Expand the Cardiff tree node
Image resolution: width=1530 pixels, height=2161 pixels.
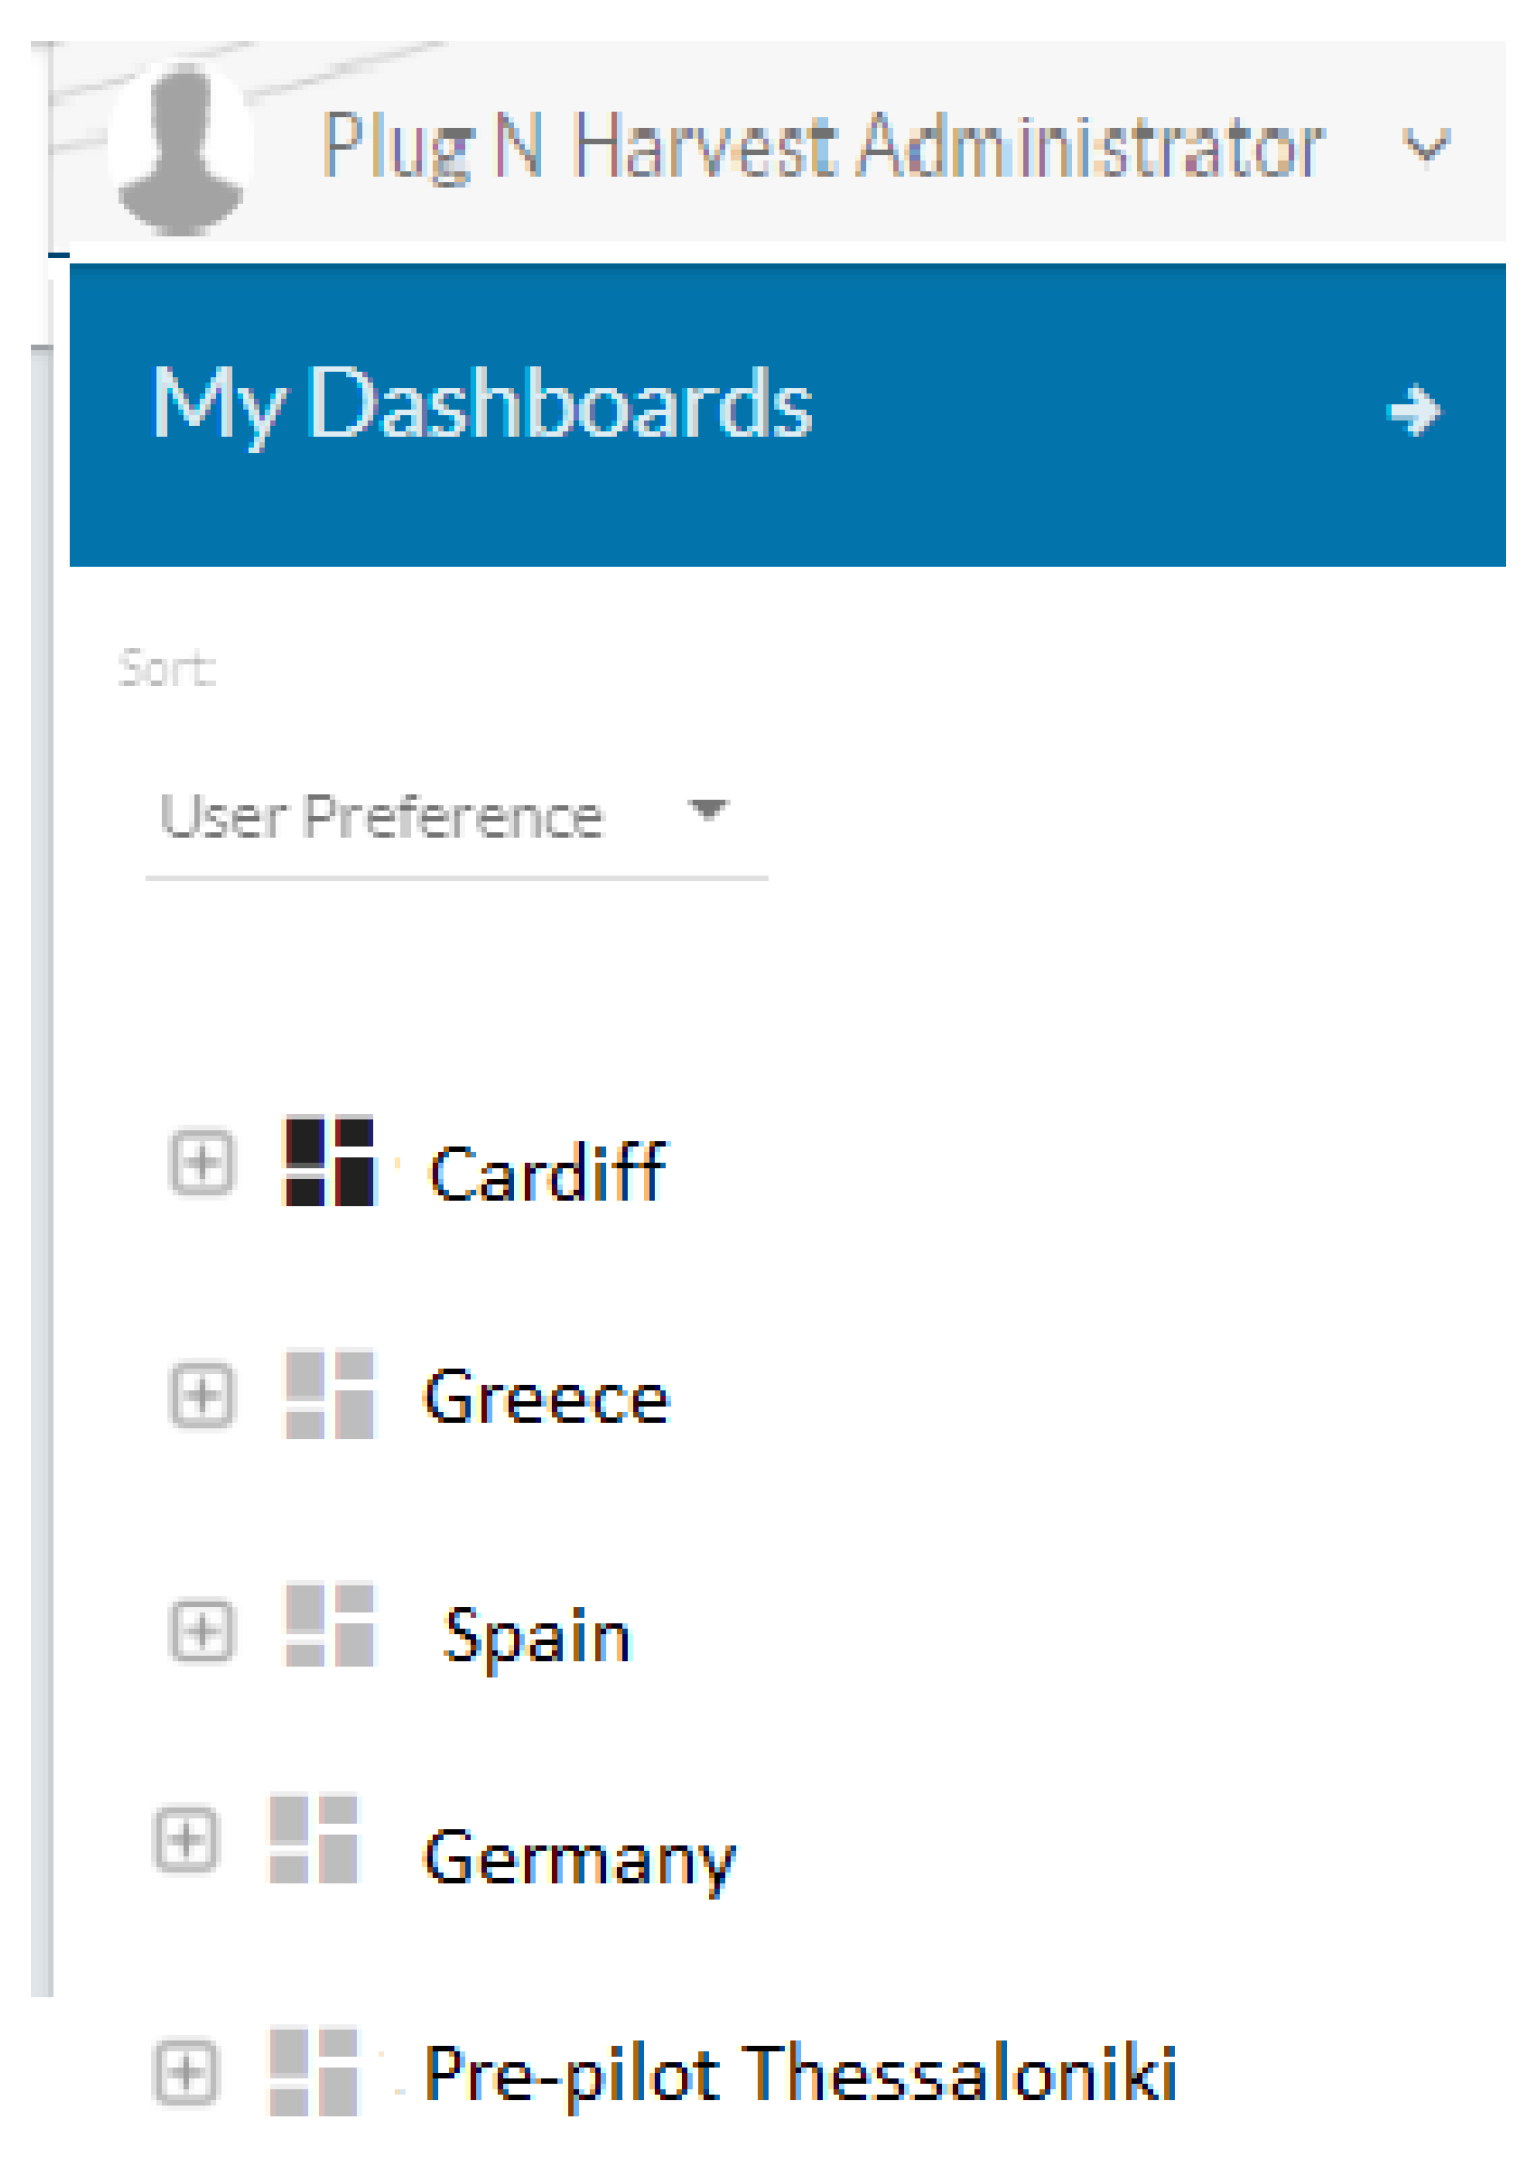pyautogui.click(x=202, y=1163)
